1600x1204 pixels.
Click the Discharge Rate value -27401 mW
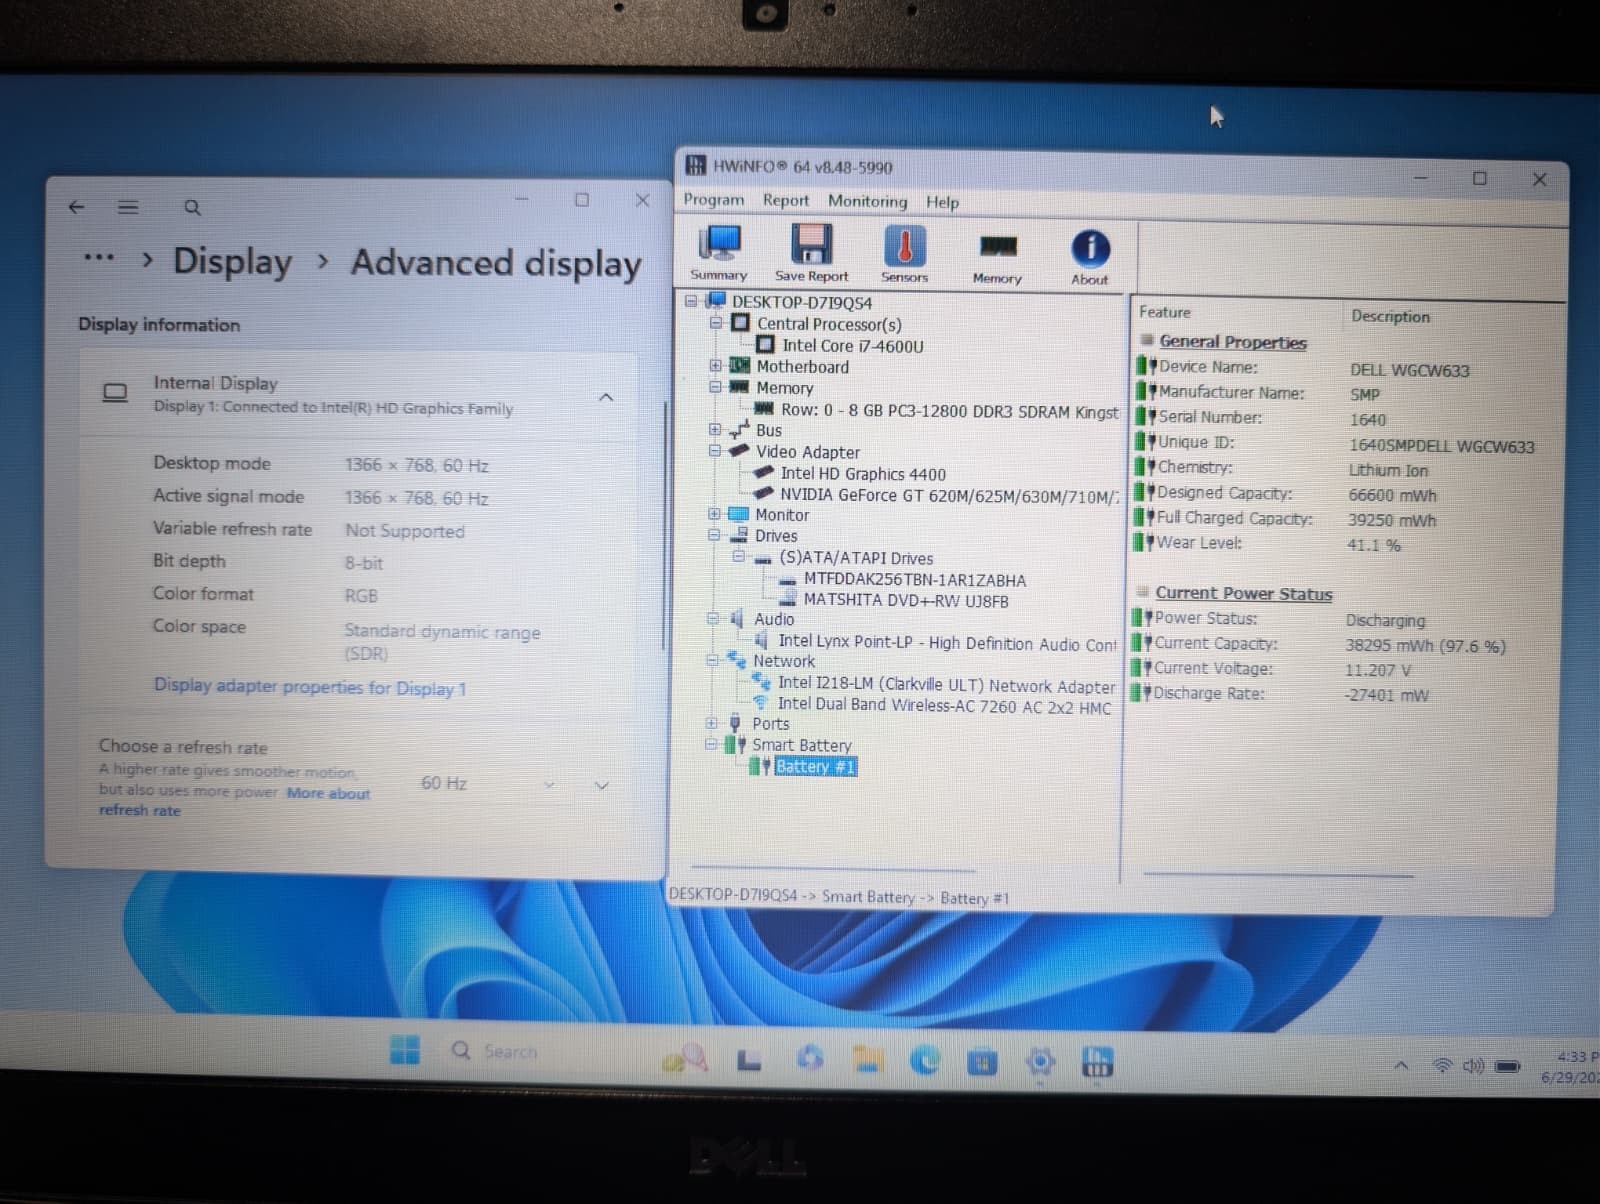pyautogui.click(x=1386, y=695)
